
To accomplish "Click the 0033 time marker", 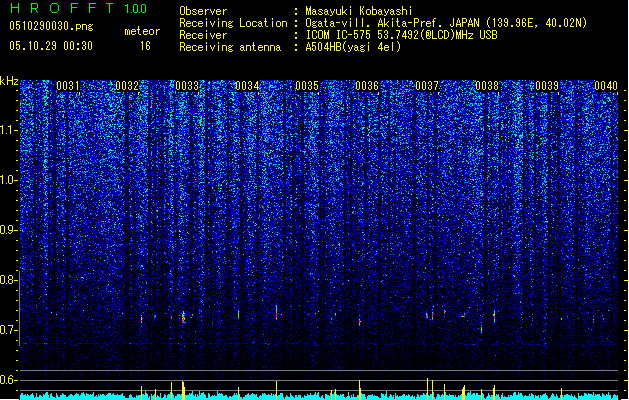I will click(187, 86).
